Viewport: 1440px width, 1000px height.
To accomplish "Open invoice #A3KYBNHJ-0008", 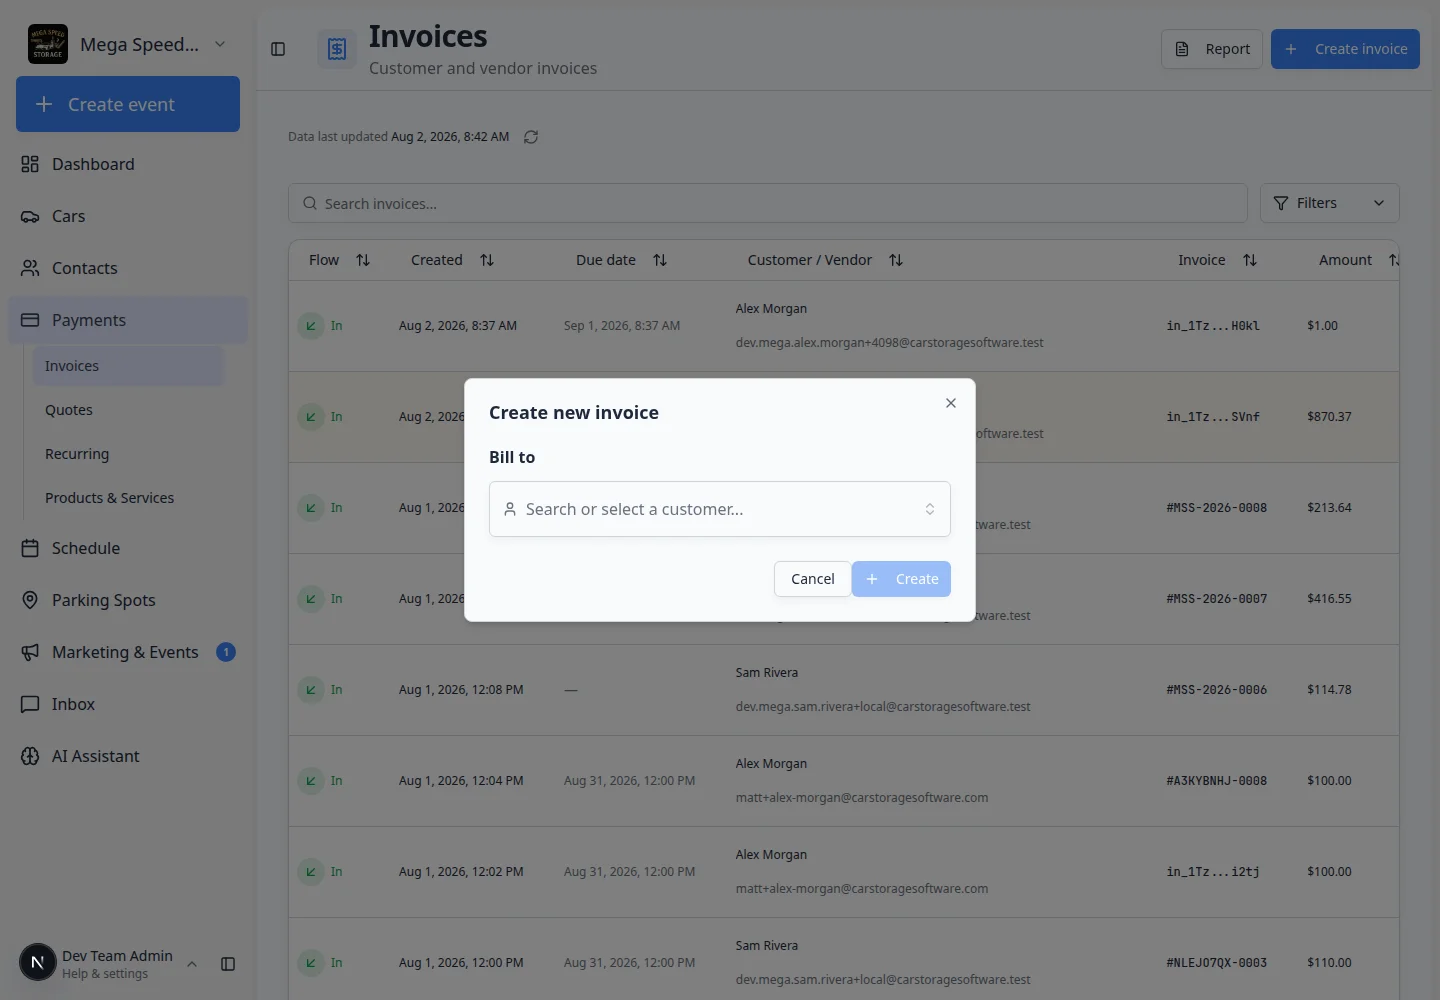I will tap(1216, 781).
